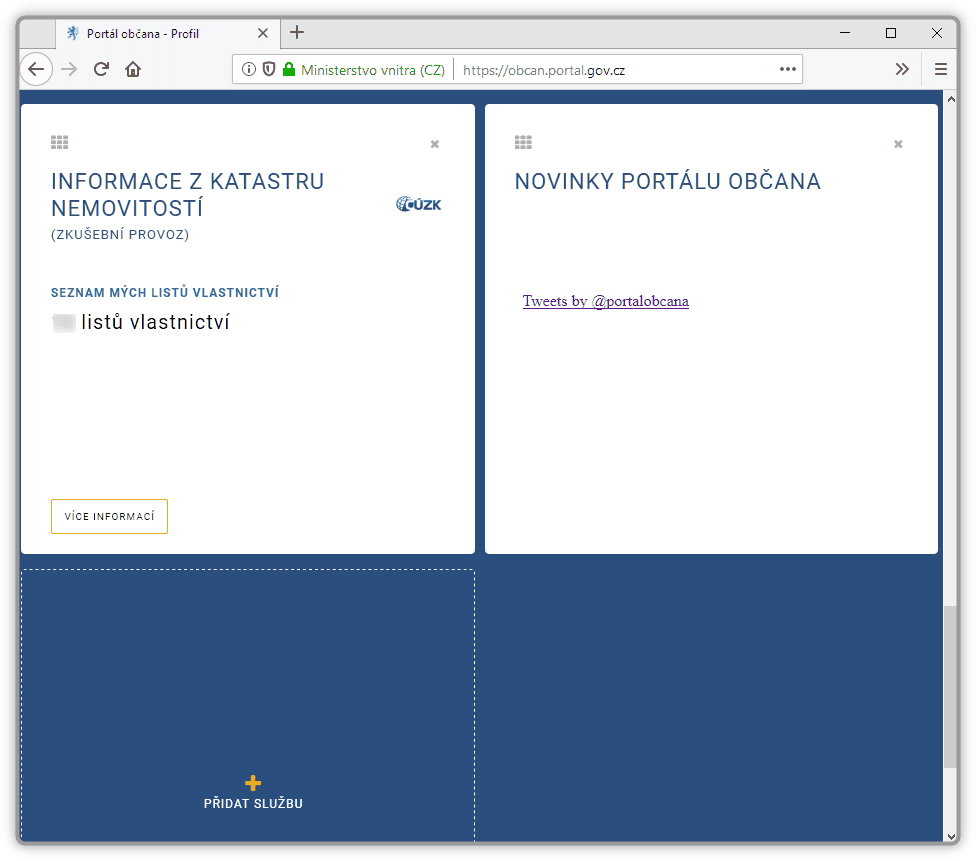976x861 pixels.
Task: Open page actions three-dot menu
Action: click(x=787, y=70)
